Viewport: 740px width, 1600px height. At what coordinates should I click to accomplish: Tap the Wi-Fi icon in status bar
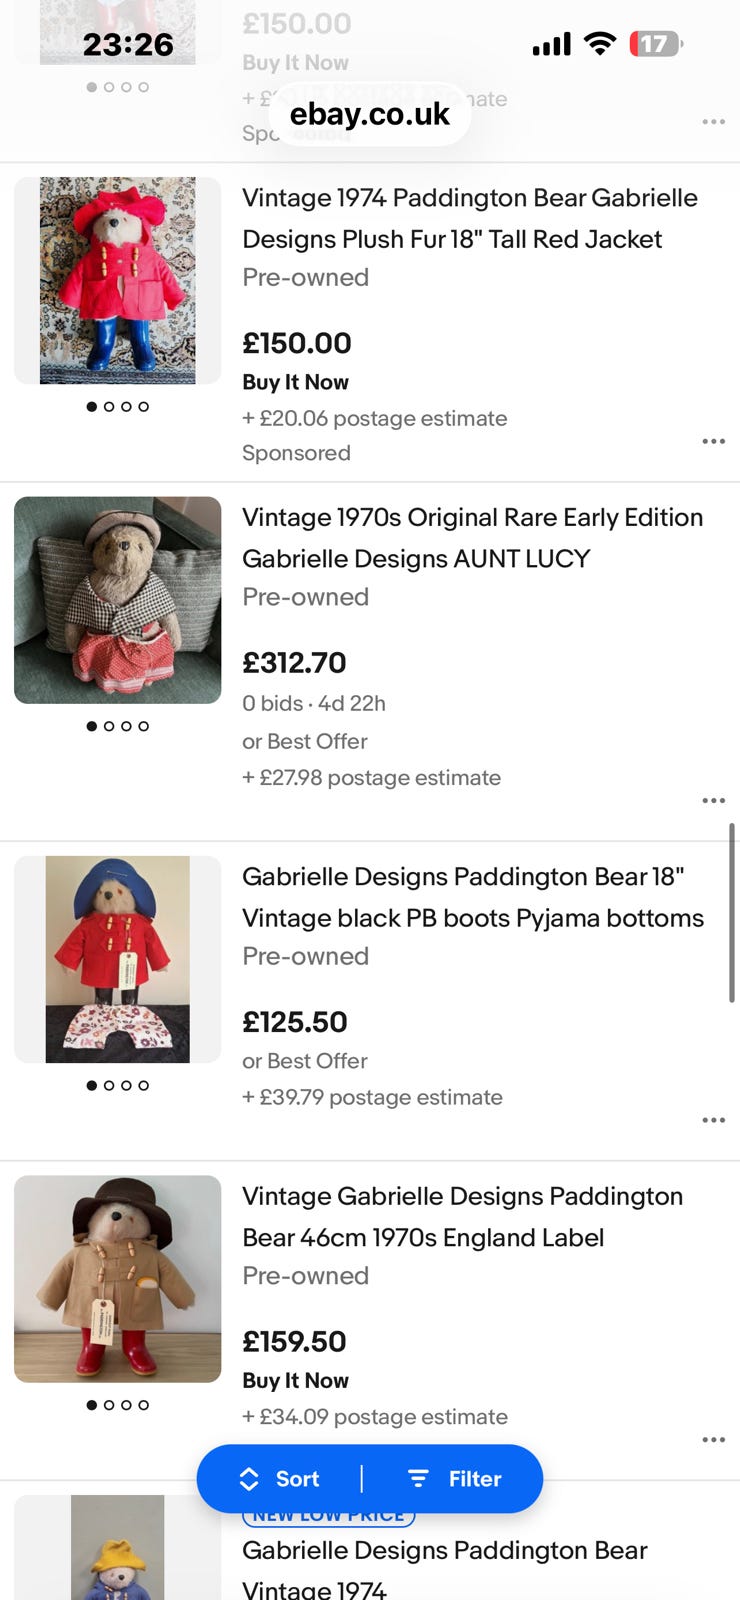tap(600, 43)
